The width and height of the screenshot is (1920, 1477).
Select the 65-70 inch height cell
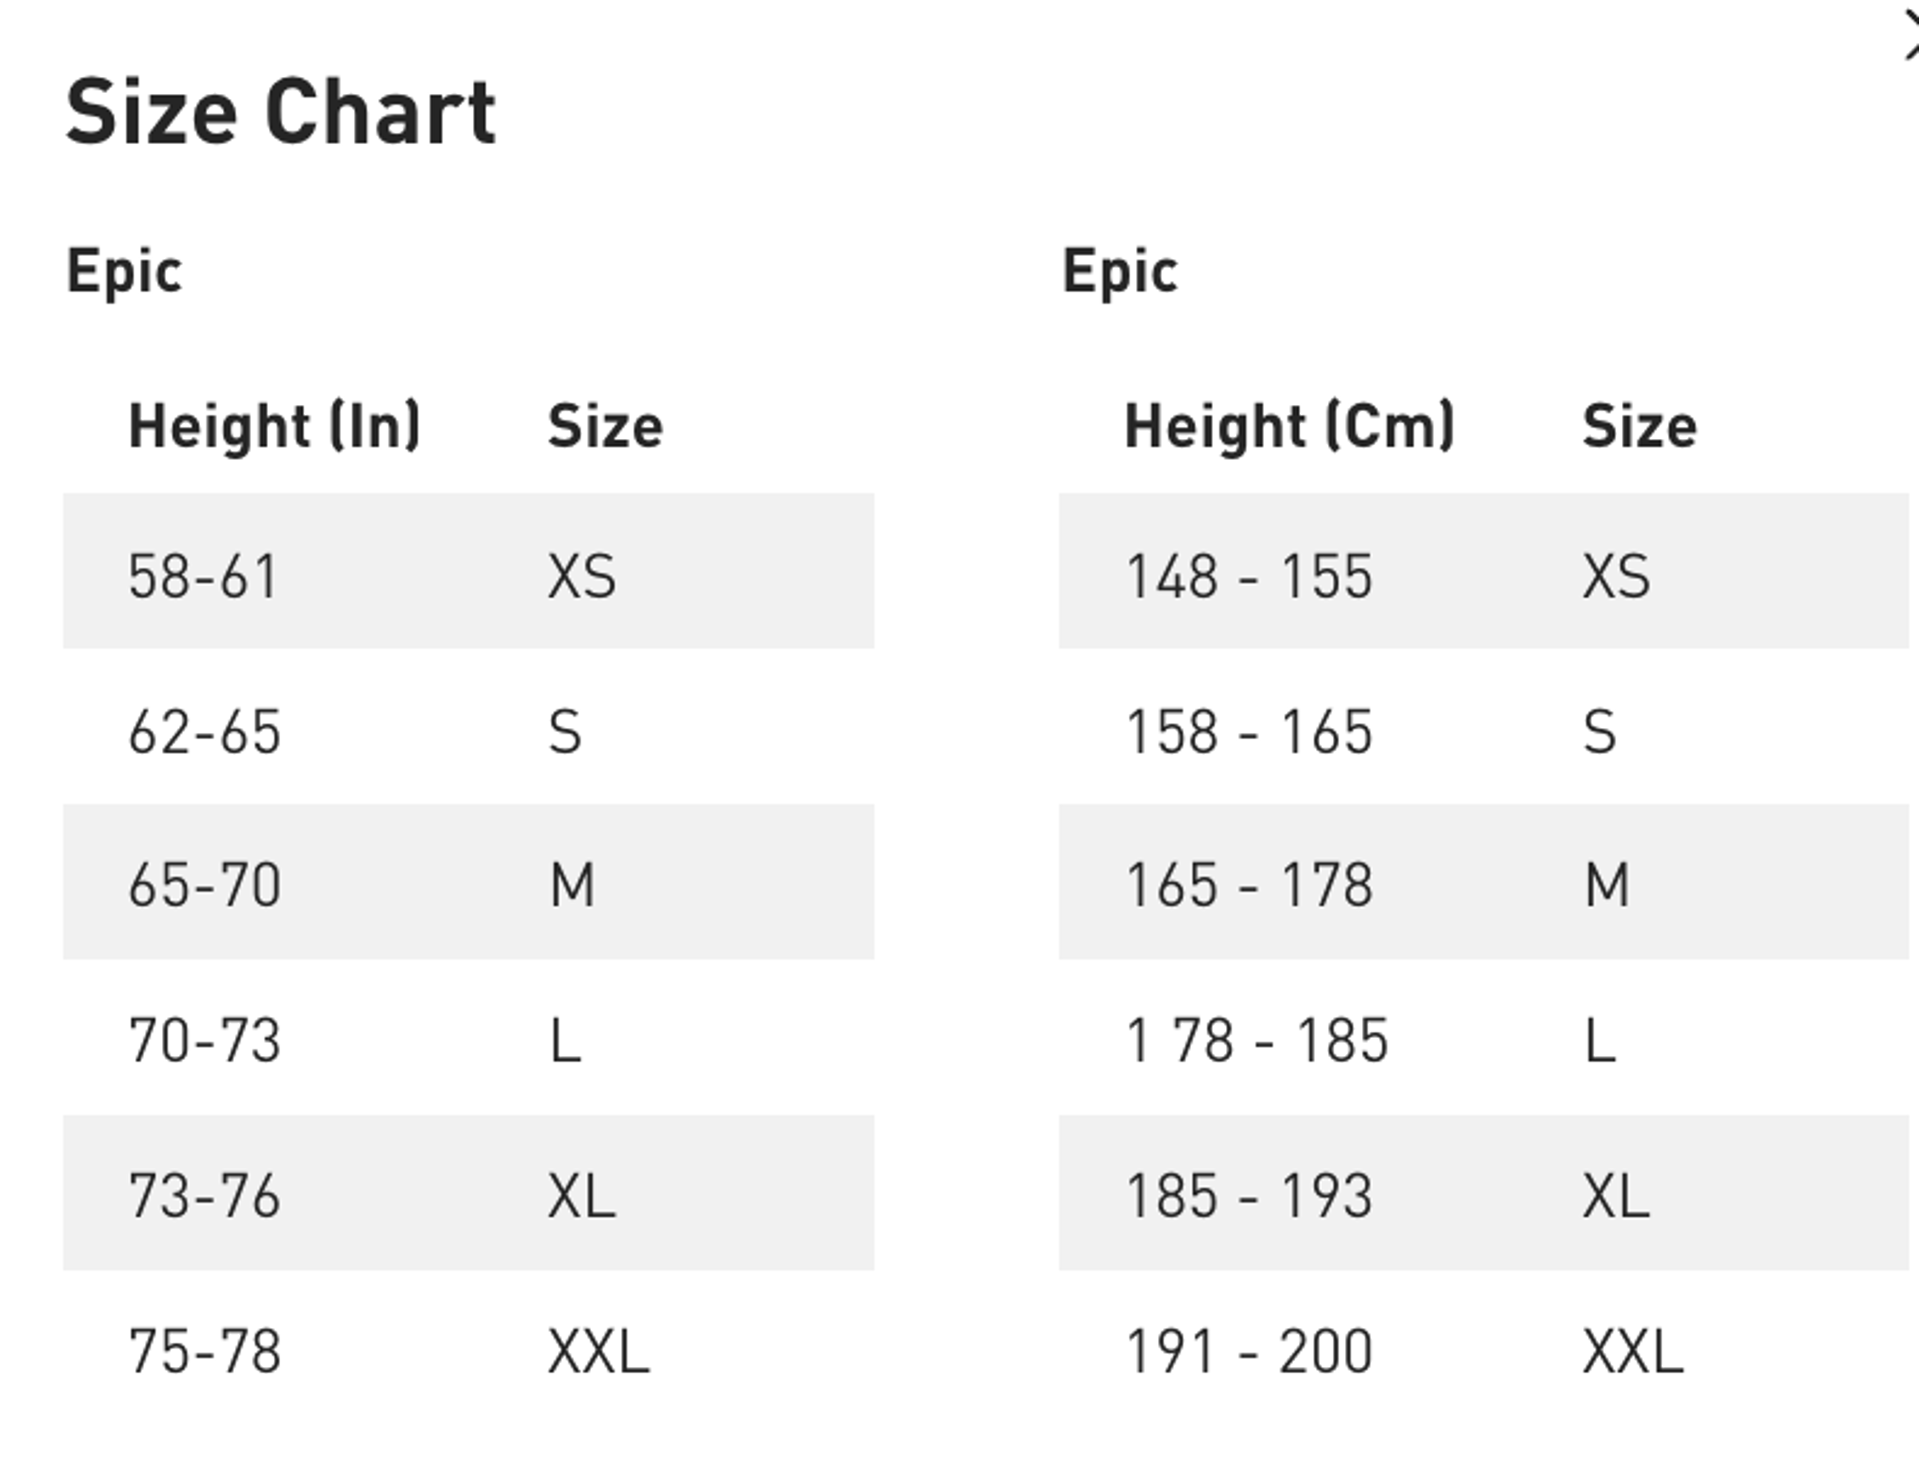204,885
